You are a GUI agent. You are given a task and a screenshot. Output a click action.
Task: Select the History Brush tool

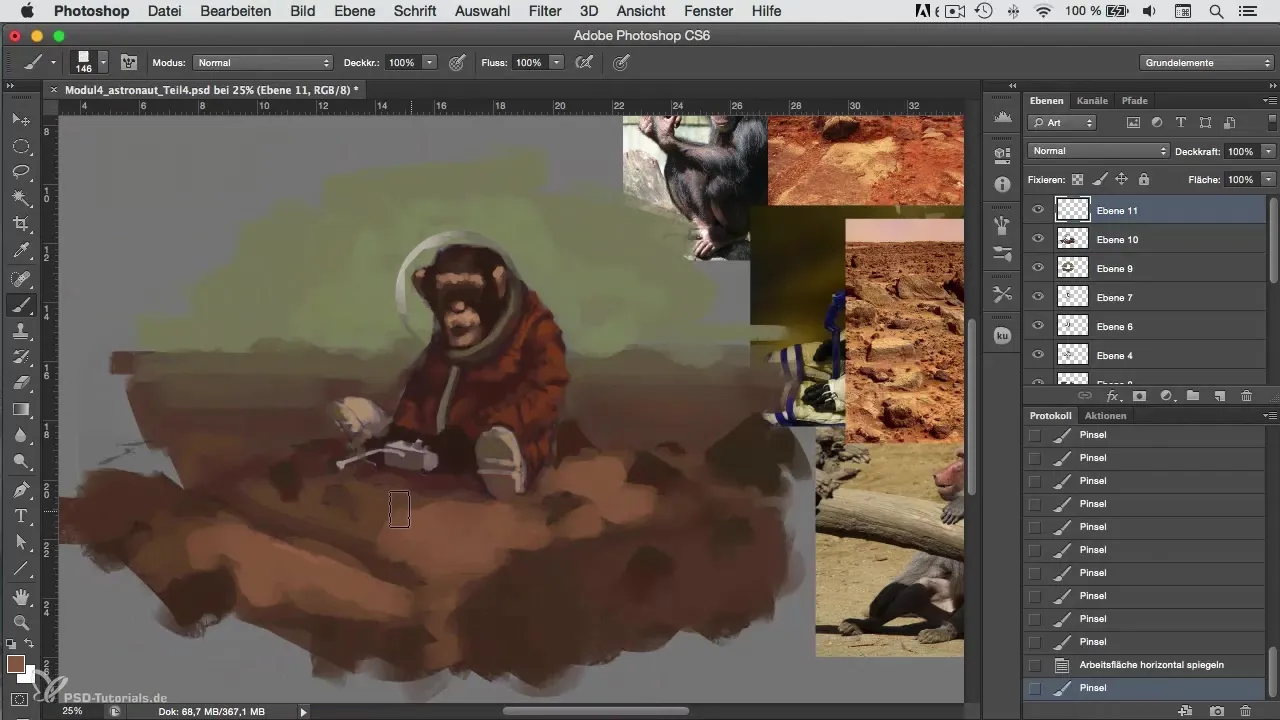21,357
